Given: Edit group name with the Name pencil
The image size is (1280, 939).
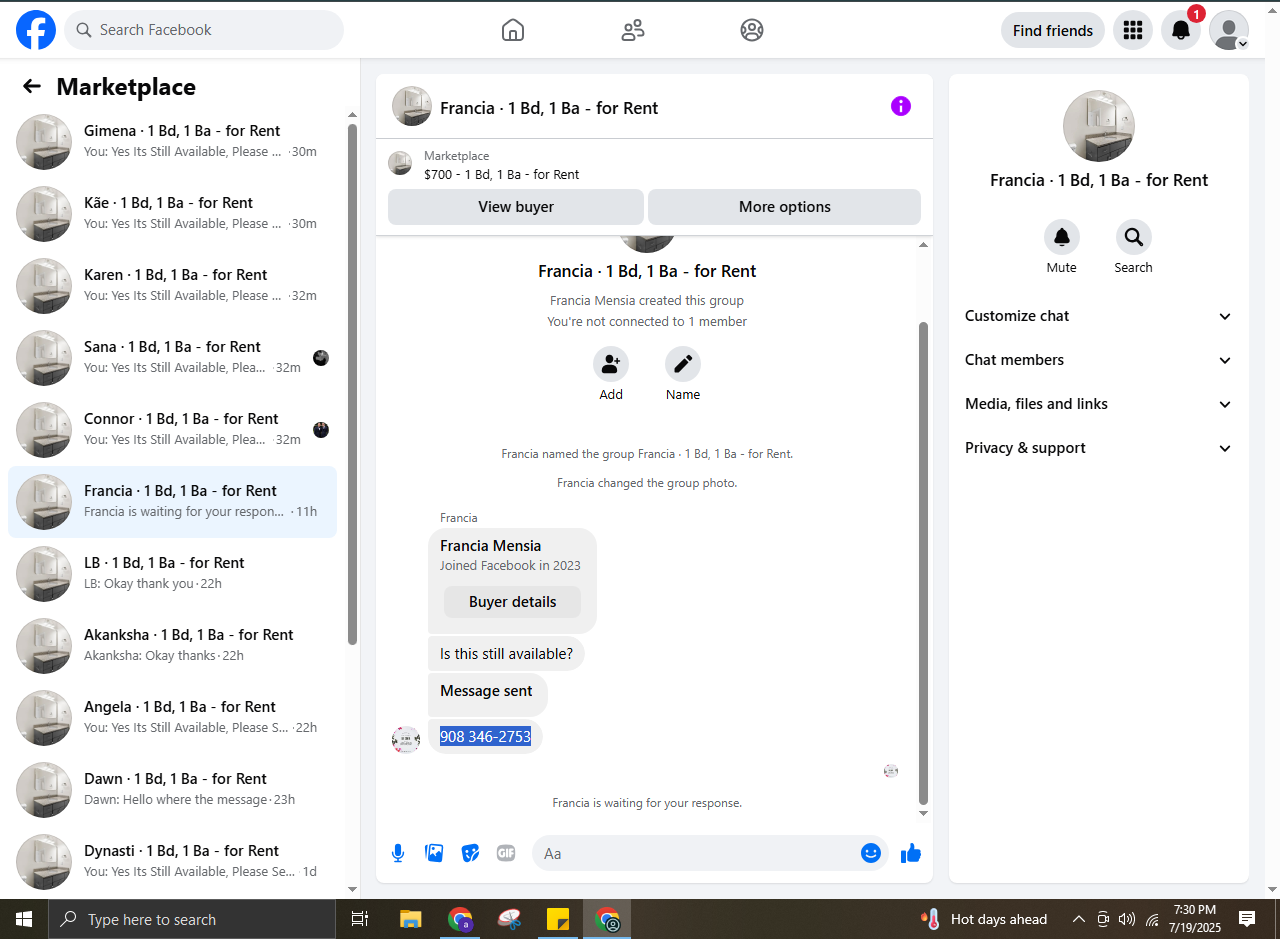Looking at the screenshot, I should tap(683, 364).
